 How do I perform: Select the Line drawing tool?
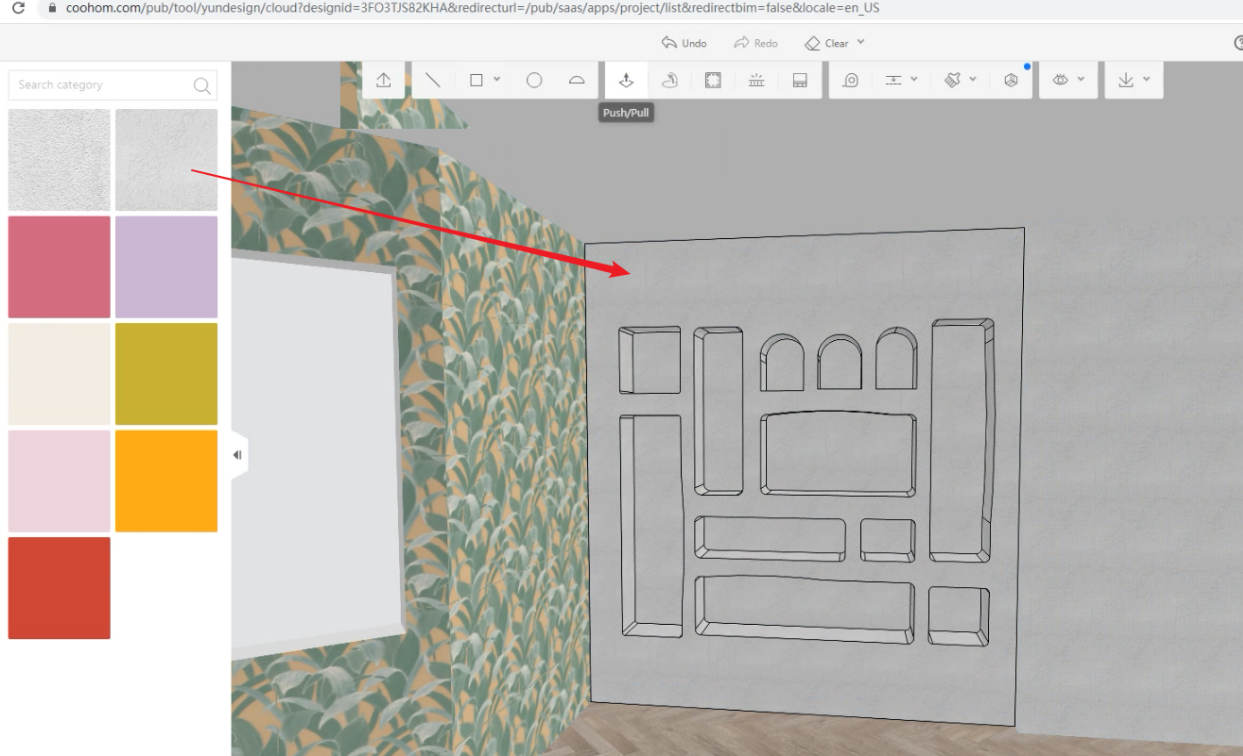(432, 81)
